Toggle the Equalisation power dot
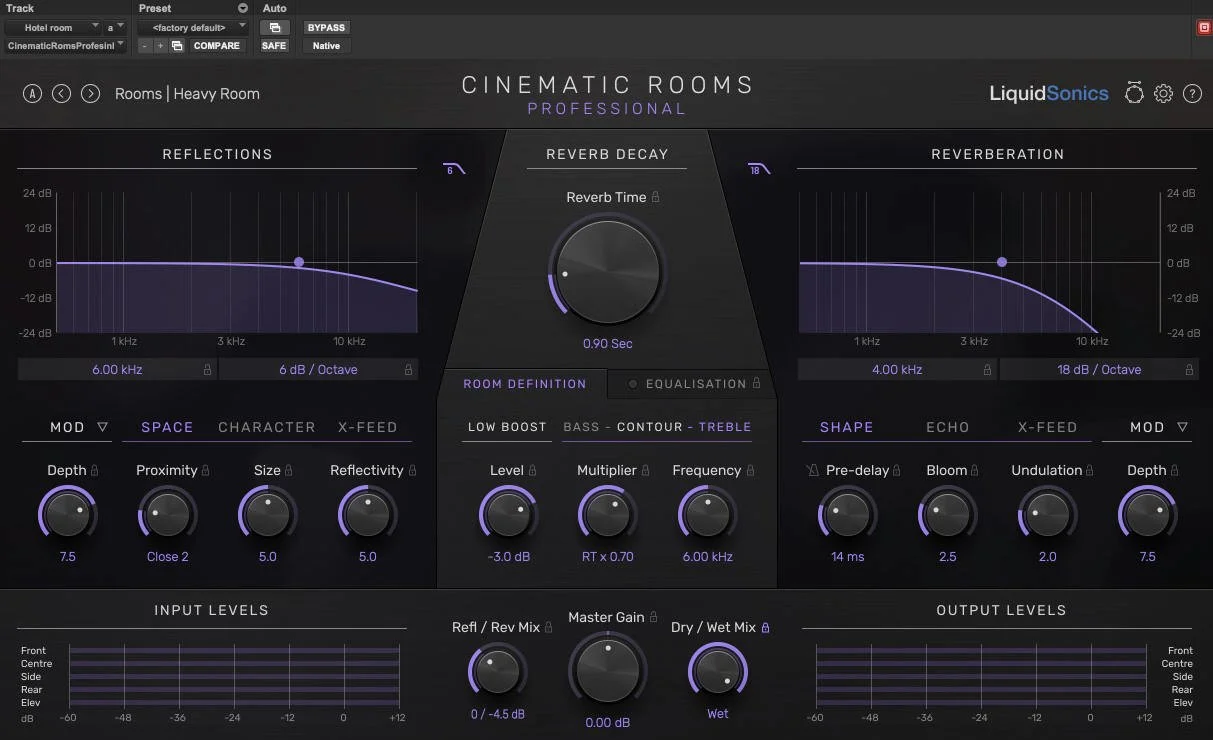The image size is (1213, 740). click(633, 384)
